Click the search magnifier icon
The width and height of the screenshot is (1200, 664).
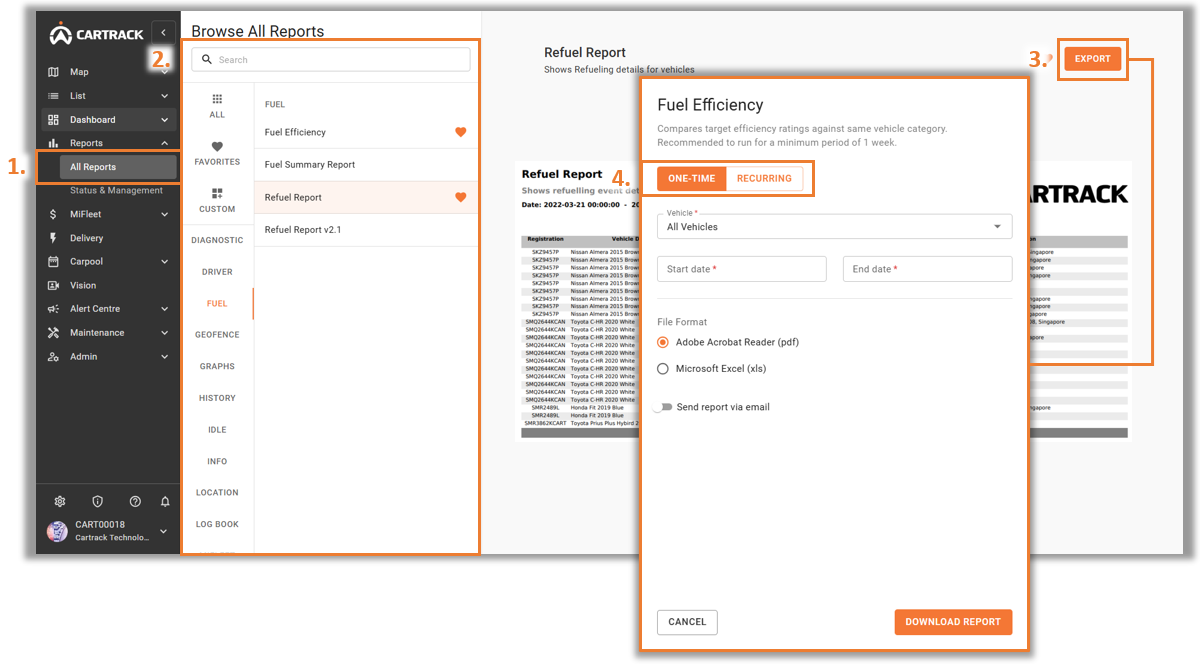207,60
